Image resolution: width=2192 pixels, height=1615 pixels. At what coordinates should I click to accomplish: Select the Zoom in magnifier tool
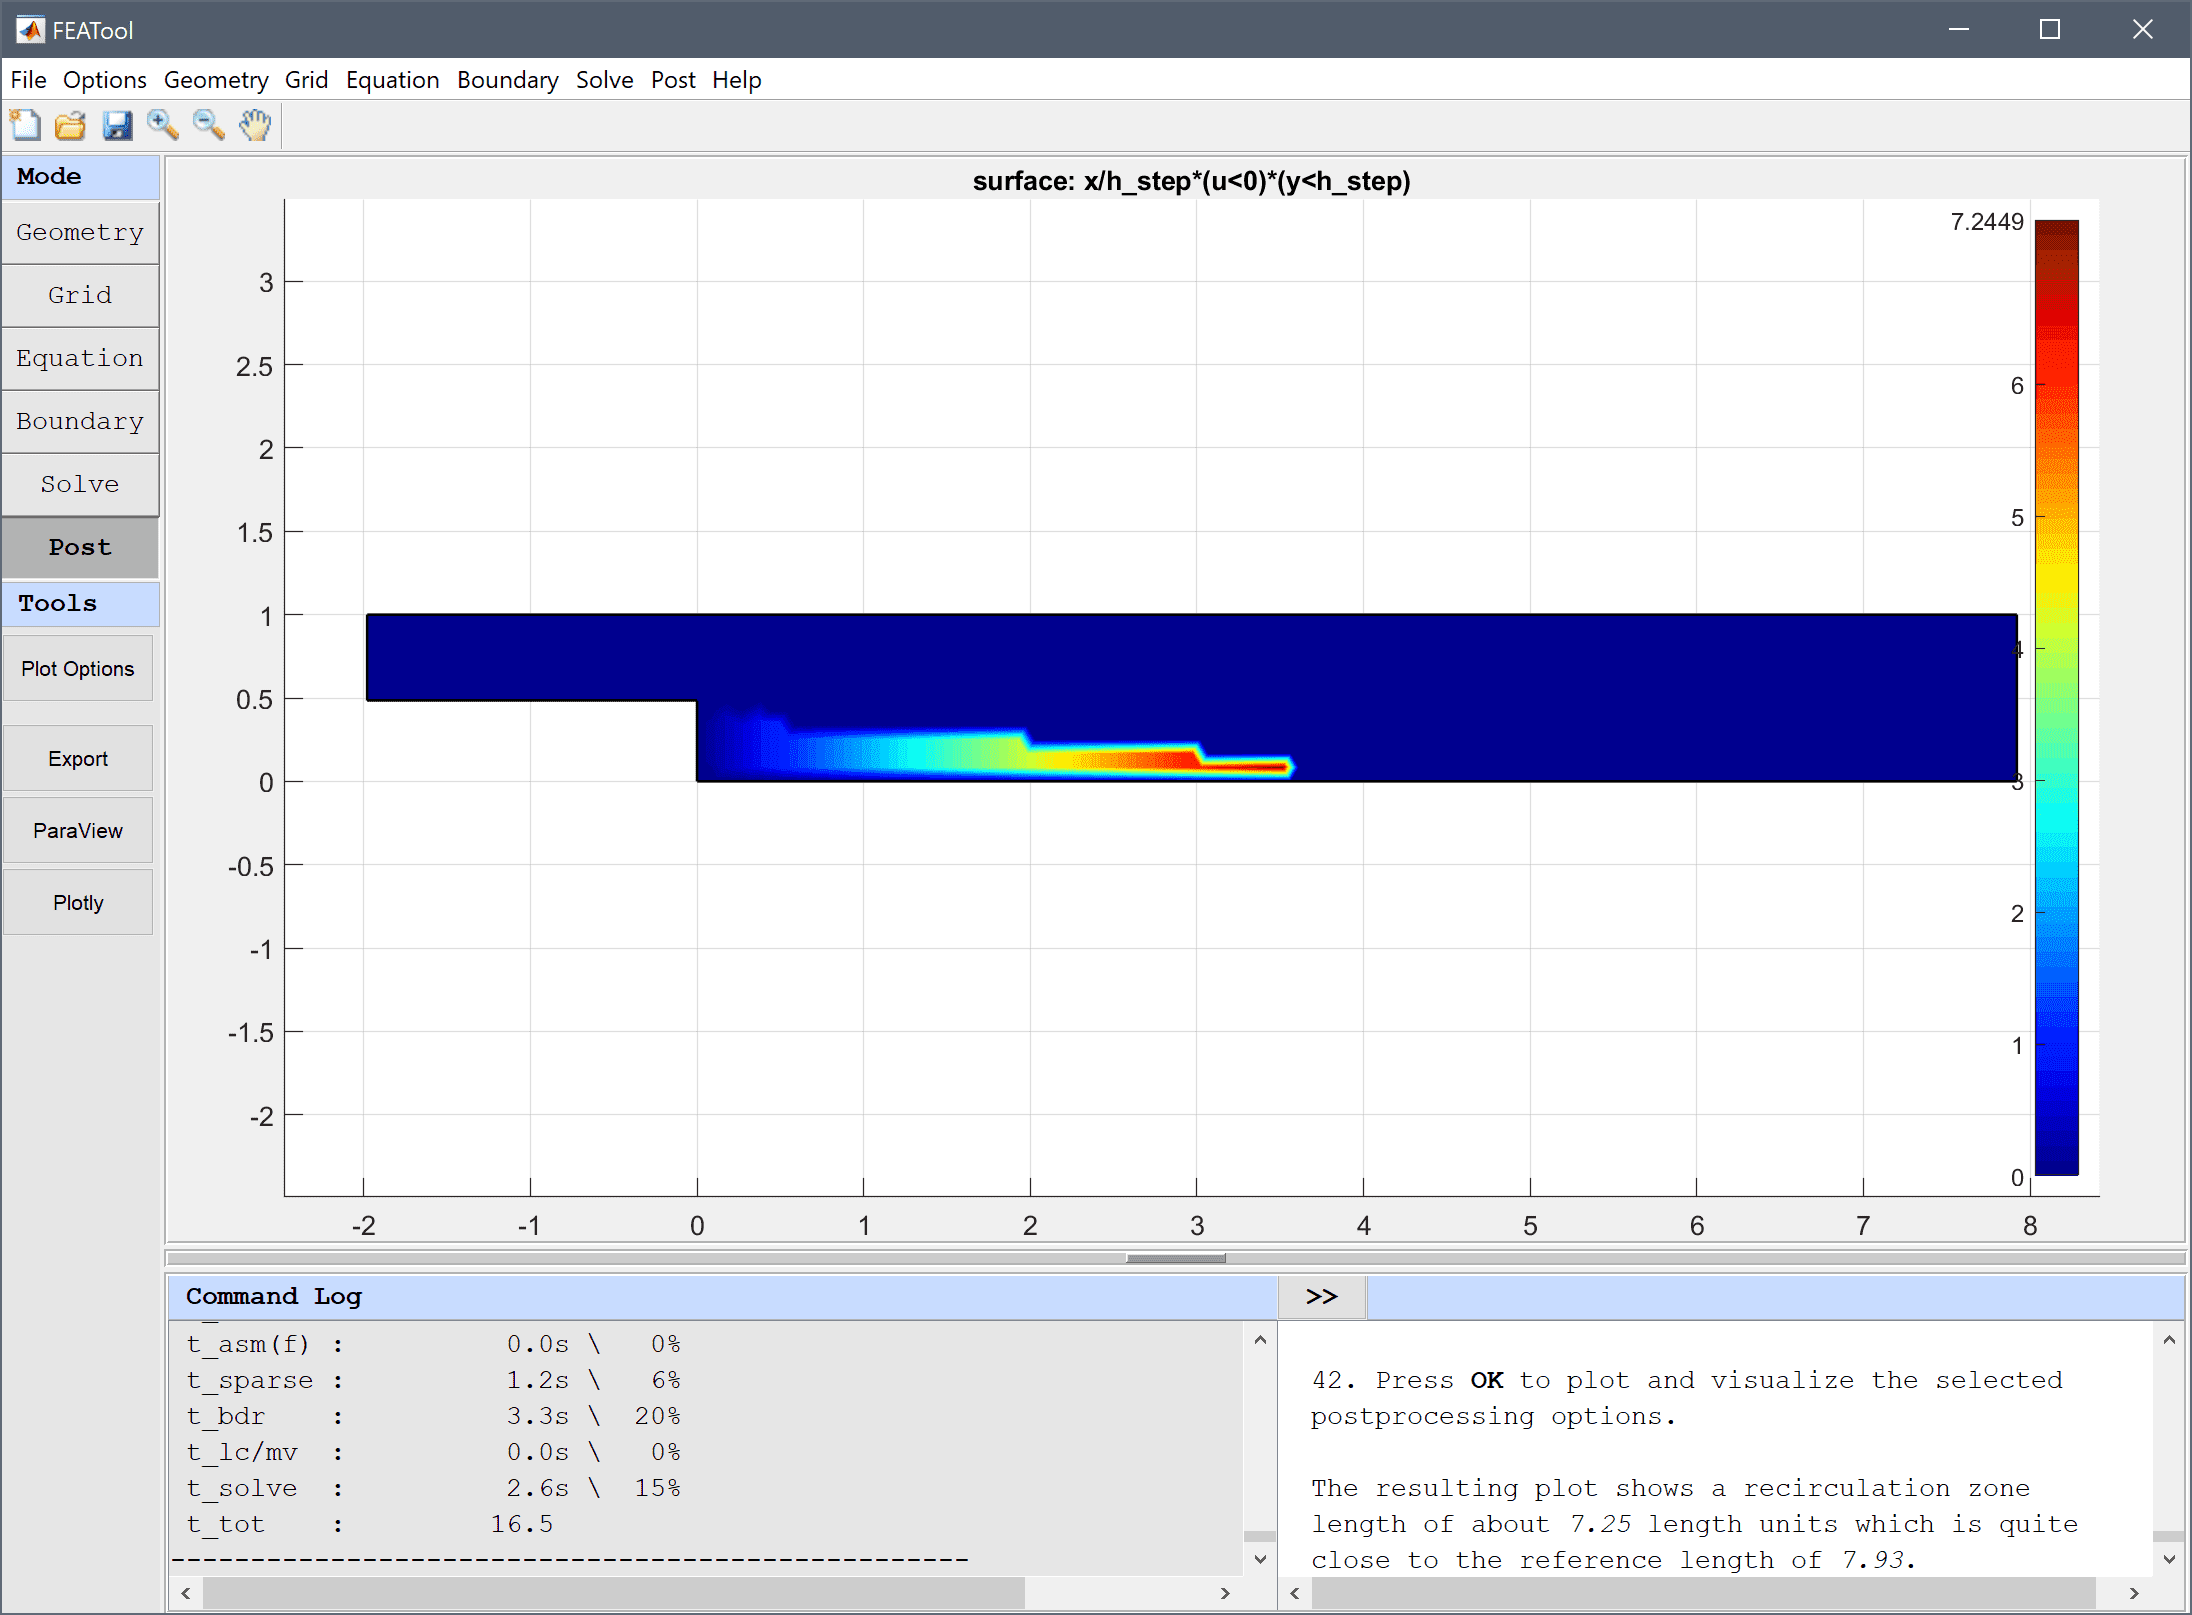(163, 125)
